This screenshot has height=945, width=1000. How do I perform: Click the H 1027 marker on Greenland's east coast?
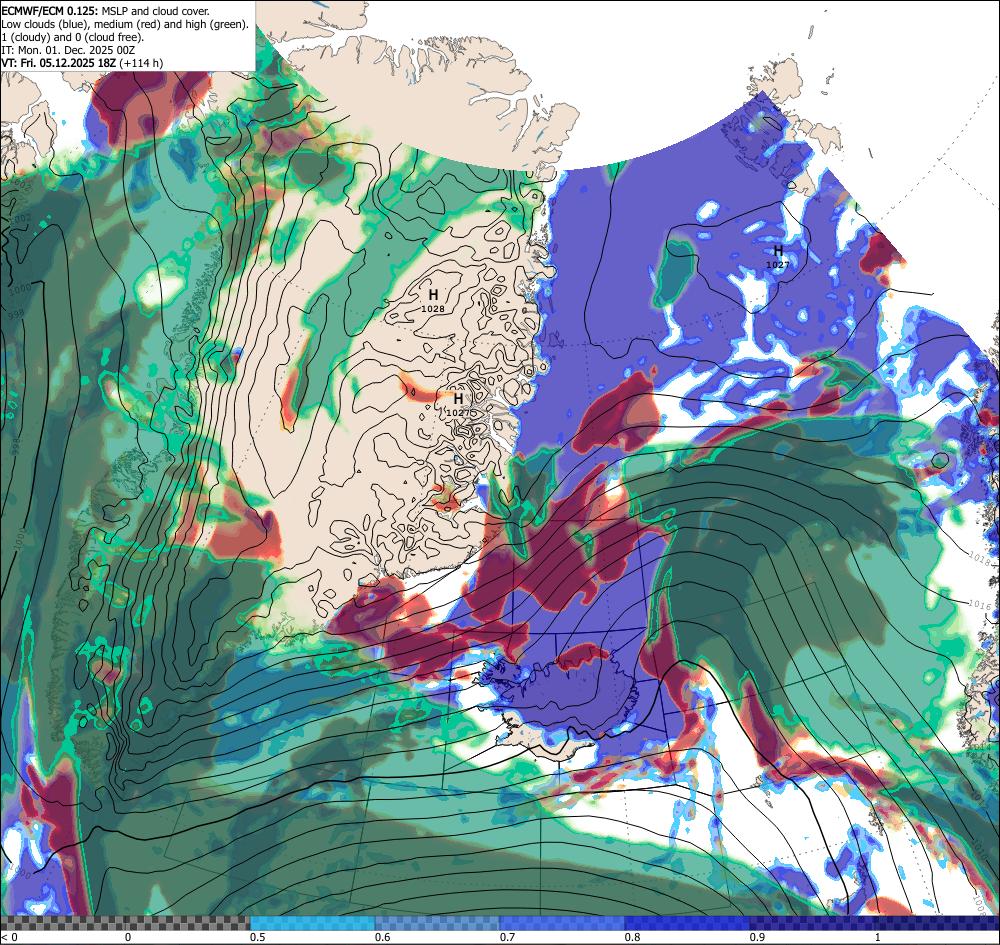point(458,404)
